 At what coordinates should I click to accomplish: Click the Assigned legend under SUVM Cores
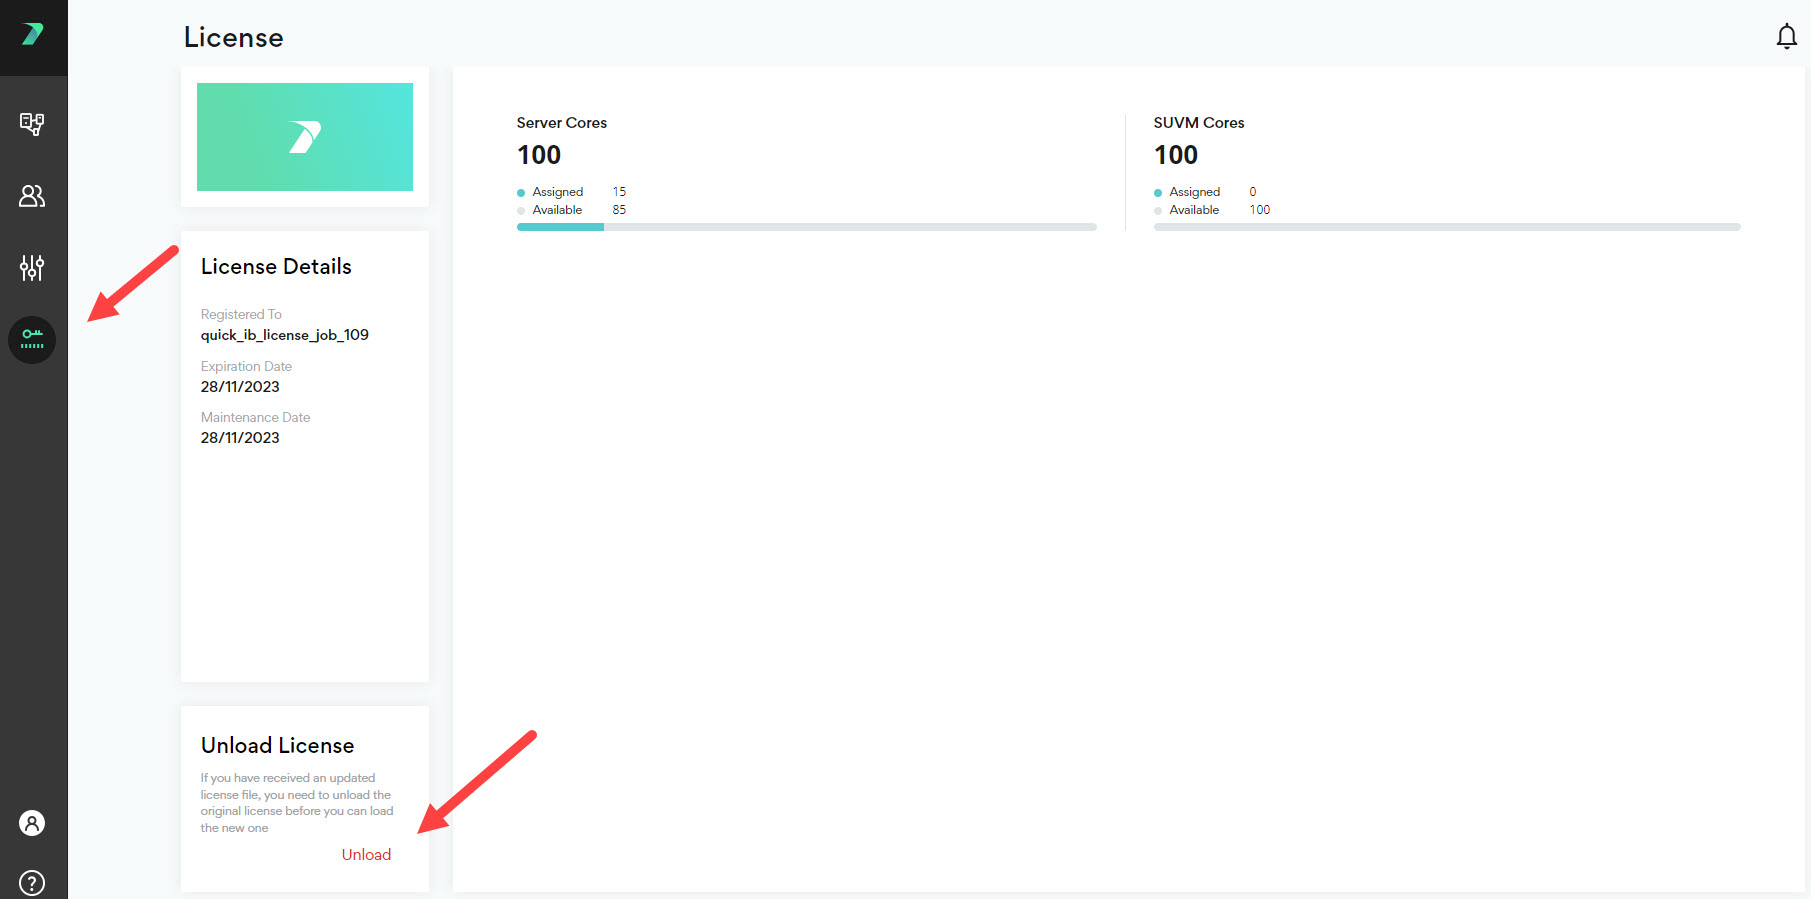(1194, 192)
